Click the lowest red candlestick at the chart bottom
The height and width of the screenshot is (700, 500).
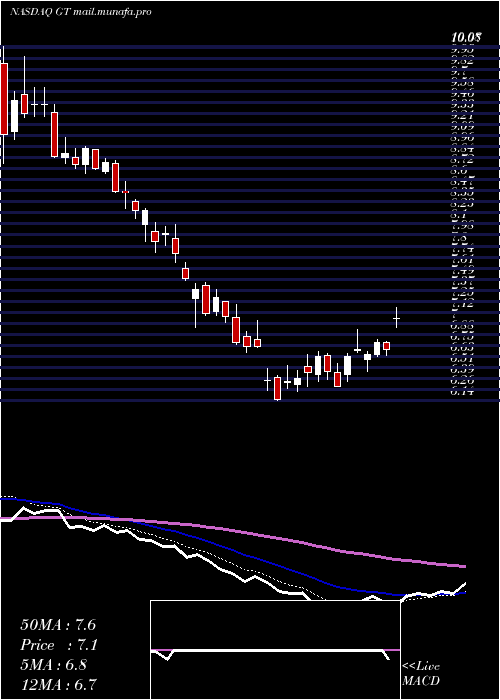tap(278, 388)
